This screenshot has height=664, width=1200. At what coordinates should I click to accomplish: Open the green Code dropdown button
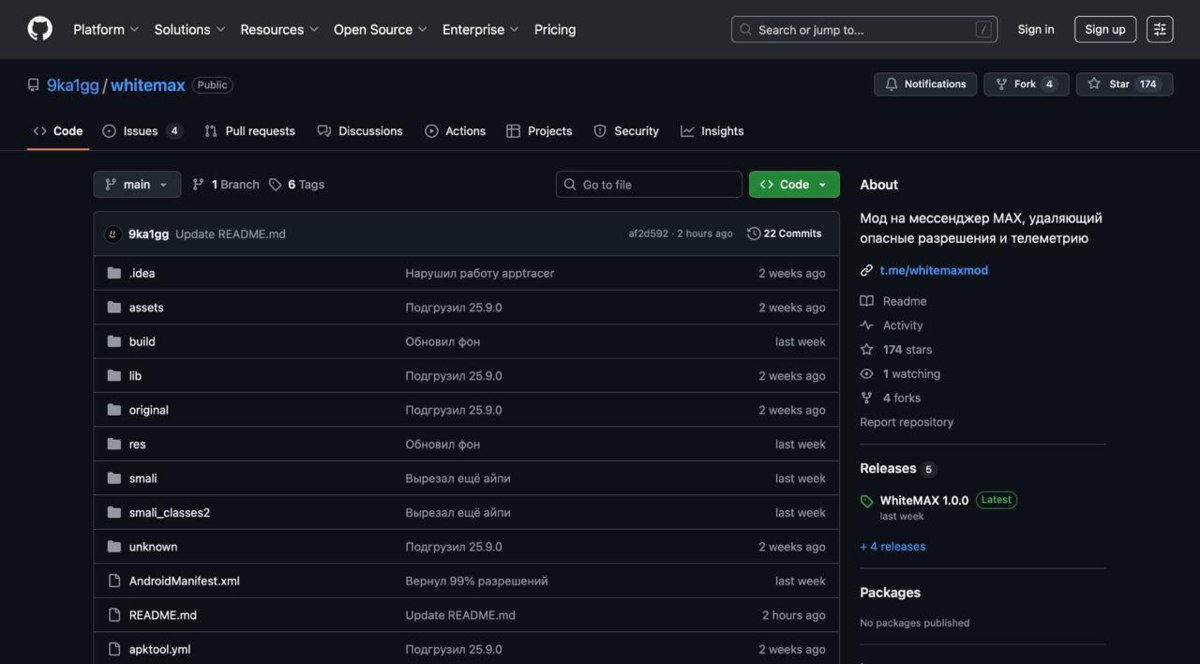click(x=794, y=184)
